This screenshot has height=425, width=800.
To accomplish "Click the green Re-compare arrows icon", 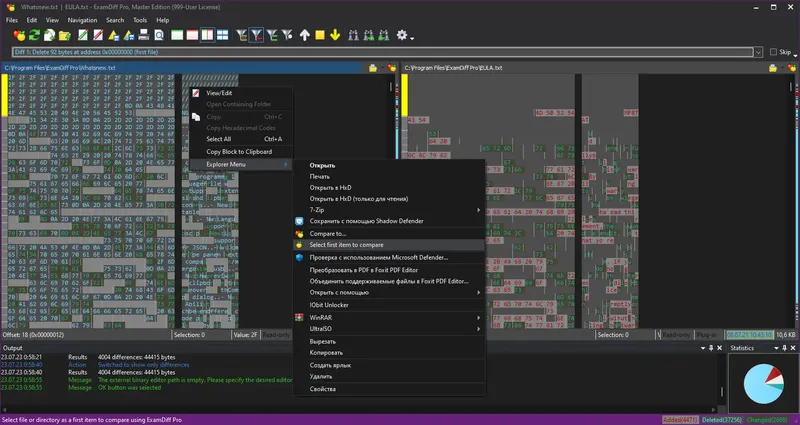I will click(x=34, y=35).
